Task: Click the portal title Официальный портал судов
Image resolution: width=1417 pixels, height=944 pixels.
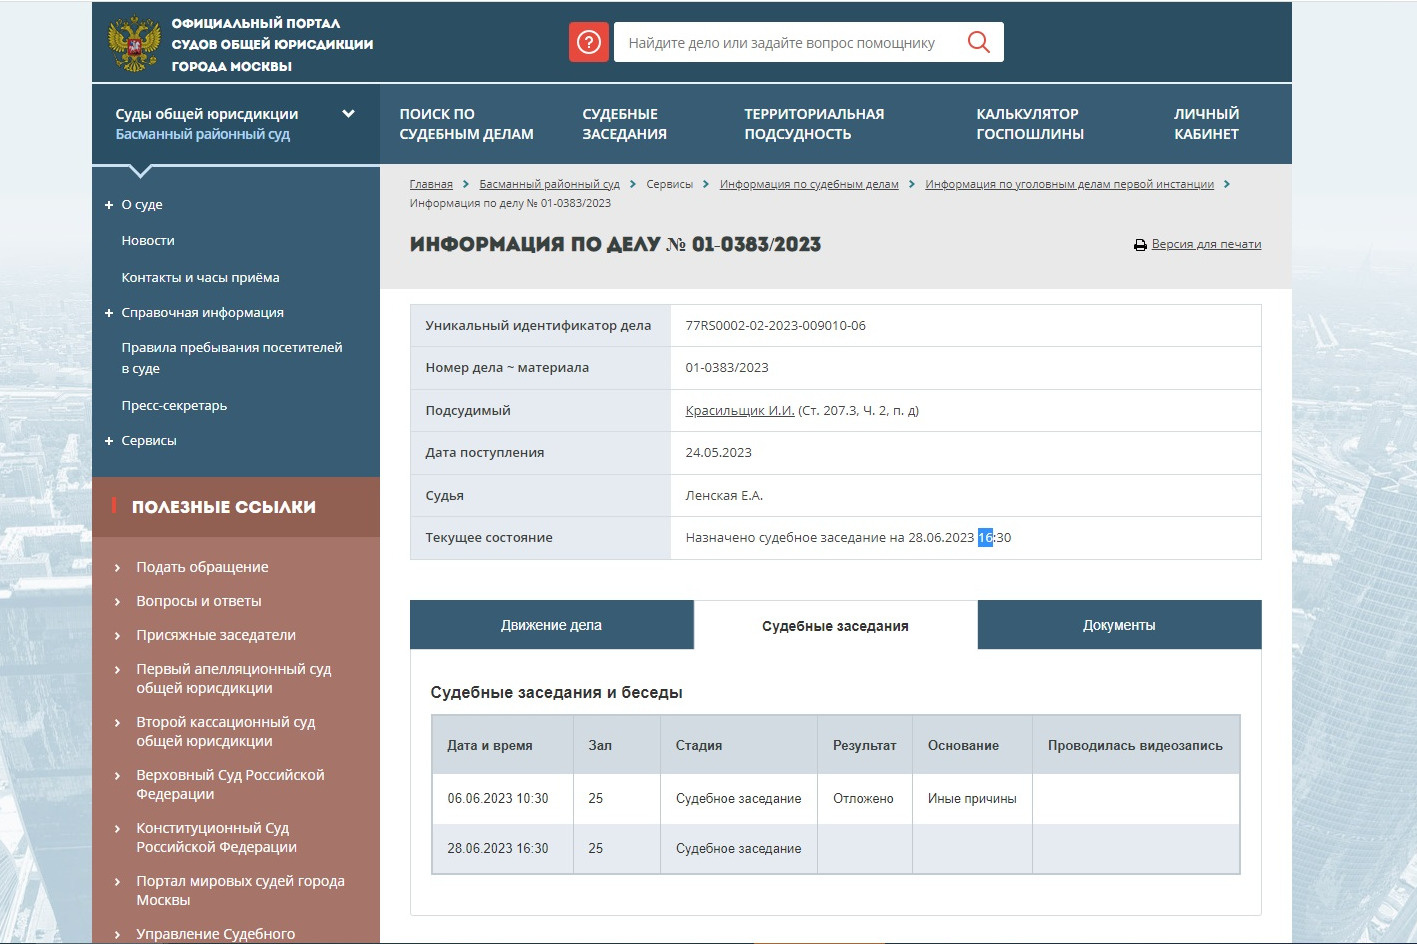Action: tap(272, 44)
